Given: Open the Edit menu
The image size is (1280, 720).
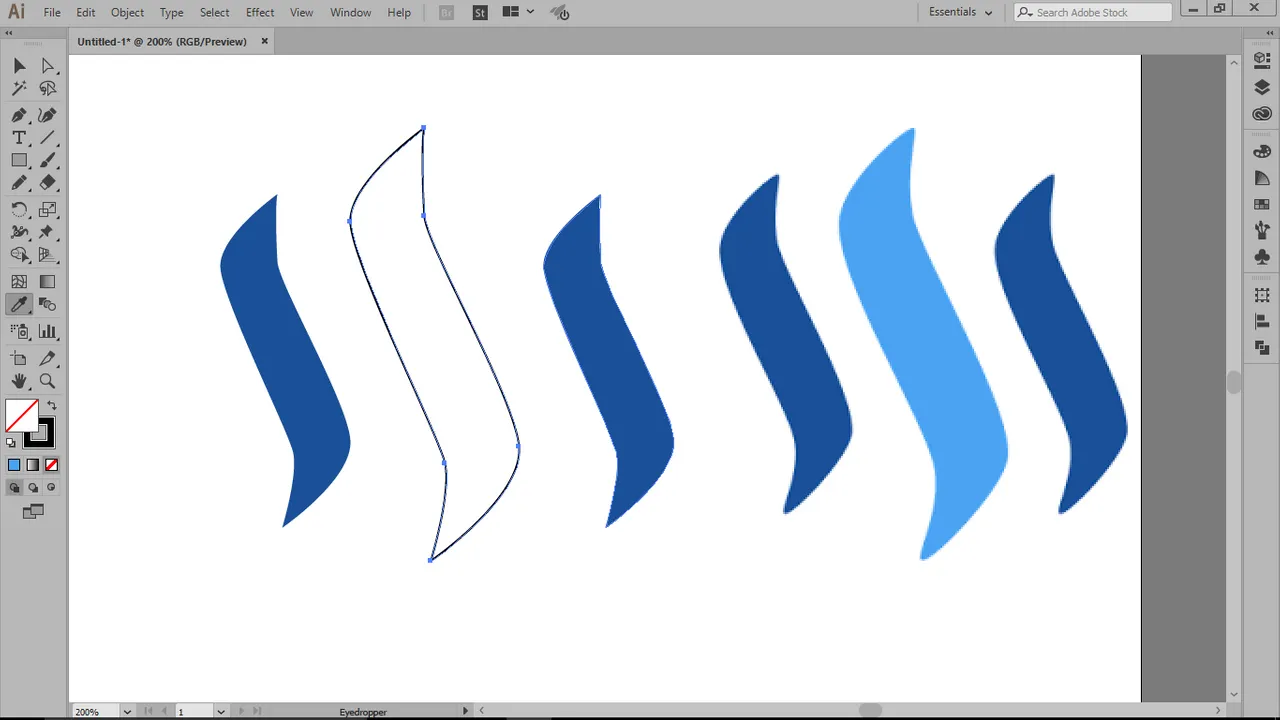Looking at the screenshot, I should [x=86, y=12].
